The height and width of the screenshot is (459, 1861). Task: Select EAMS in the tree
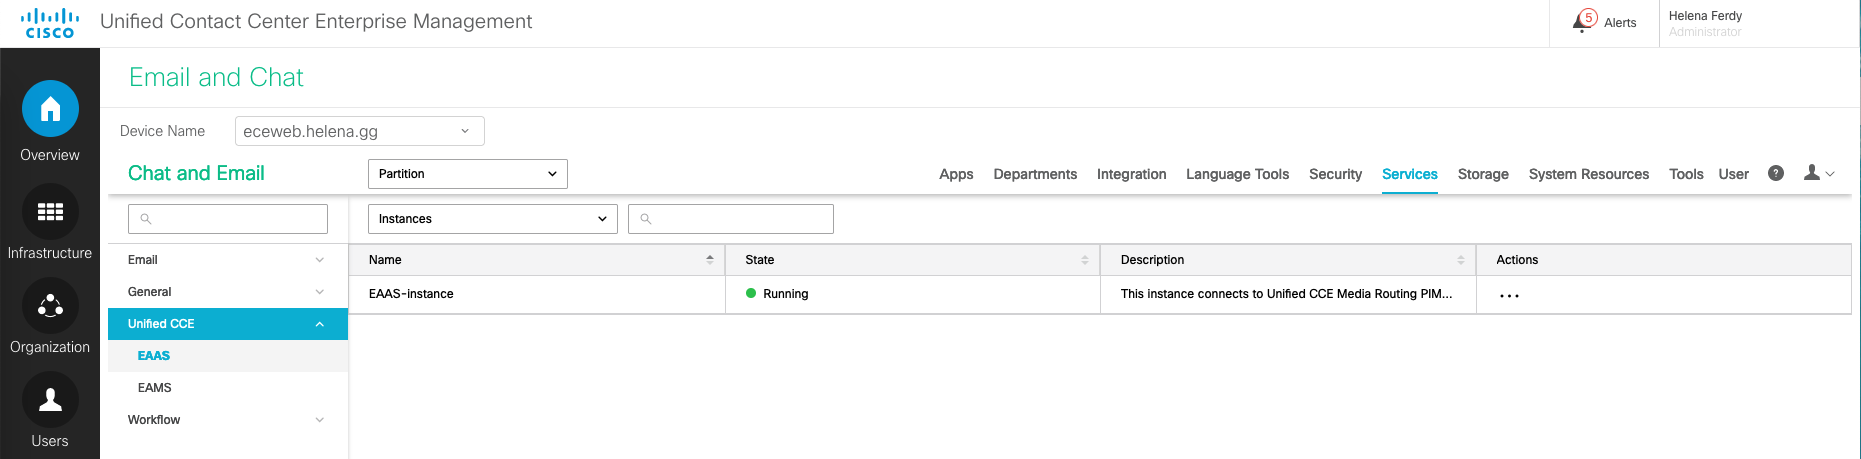[155, 388]
